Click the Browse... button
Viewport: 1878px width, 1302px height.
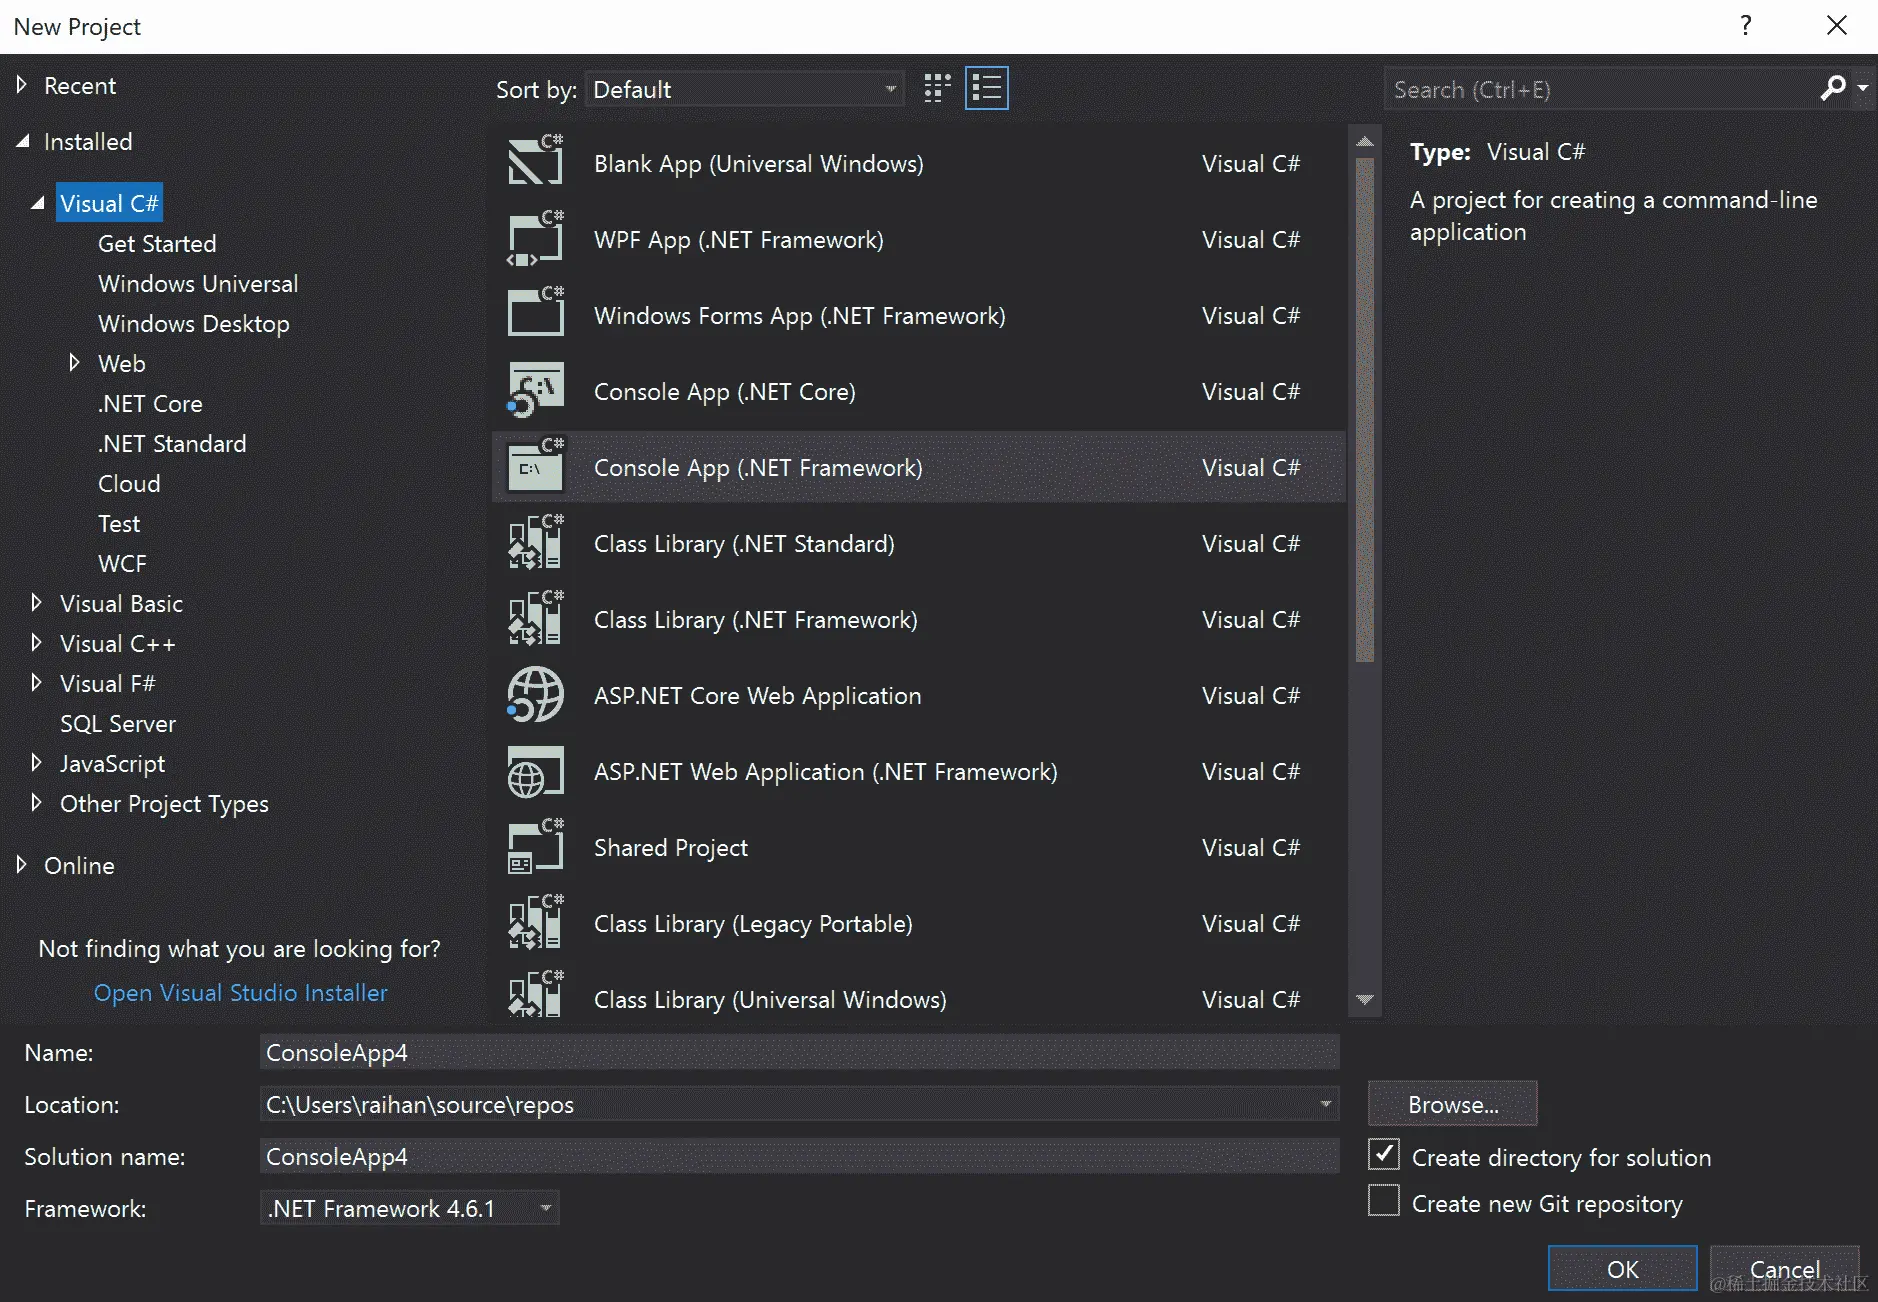pos(1453,1104)
